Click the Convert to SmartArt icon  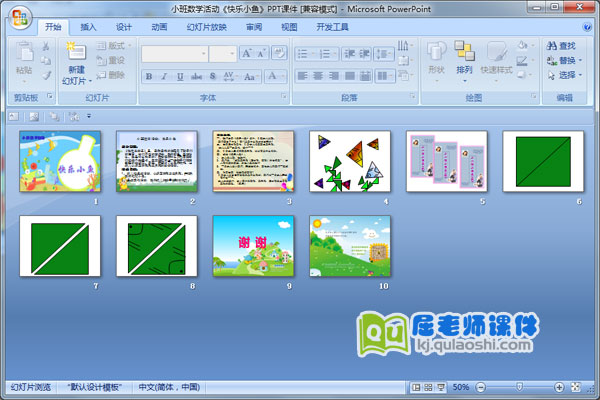[x=405, y=75]
